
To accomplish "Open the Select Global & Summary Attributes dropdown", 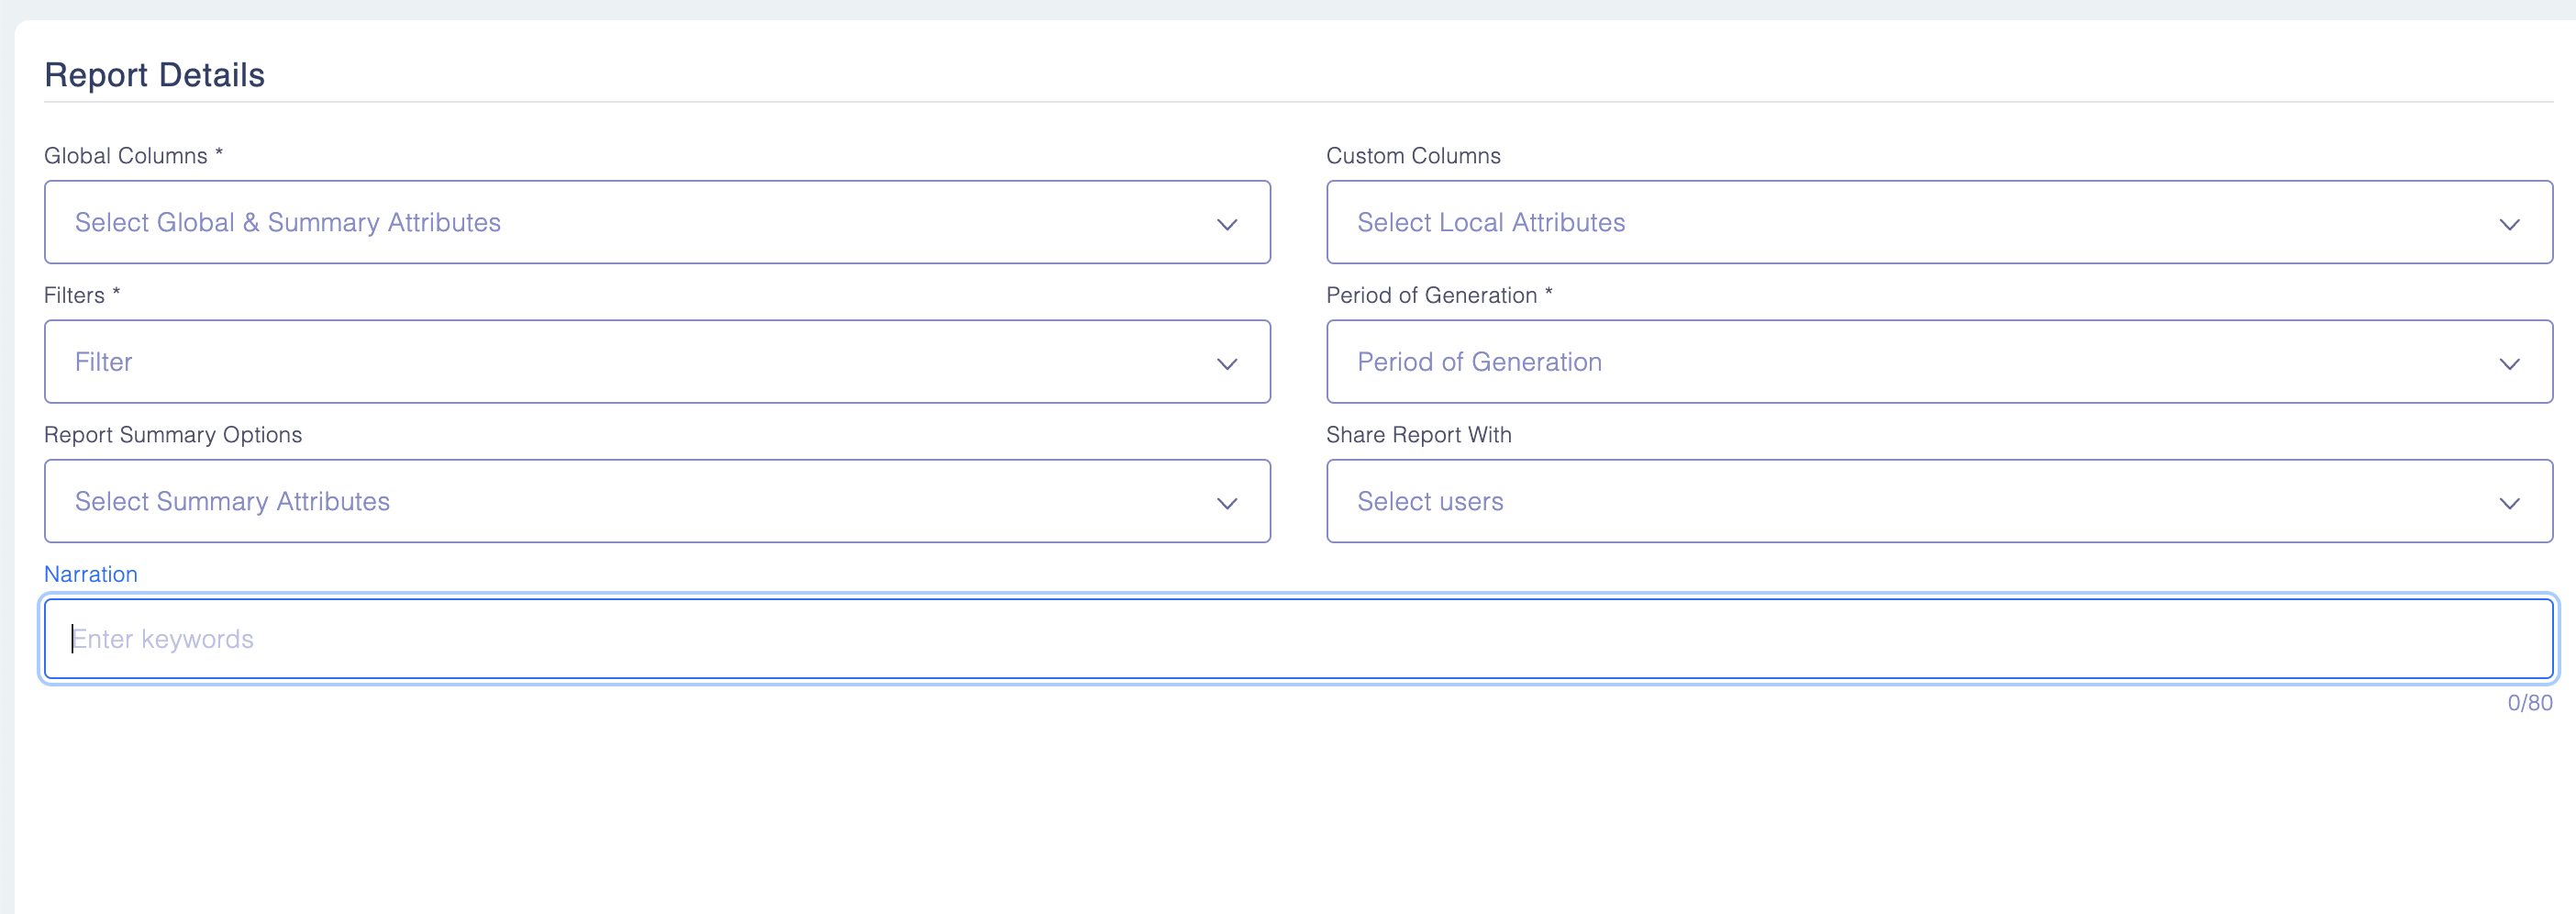I will point(640,222).
